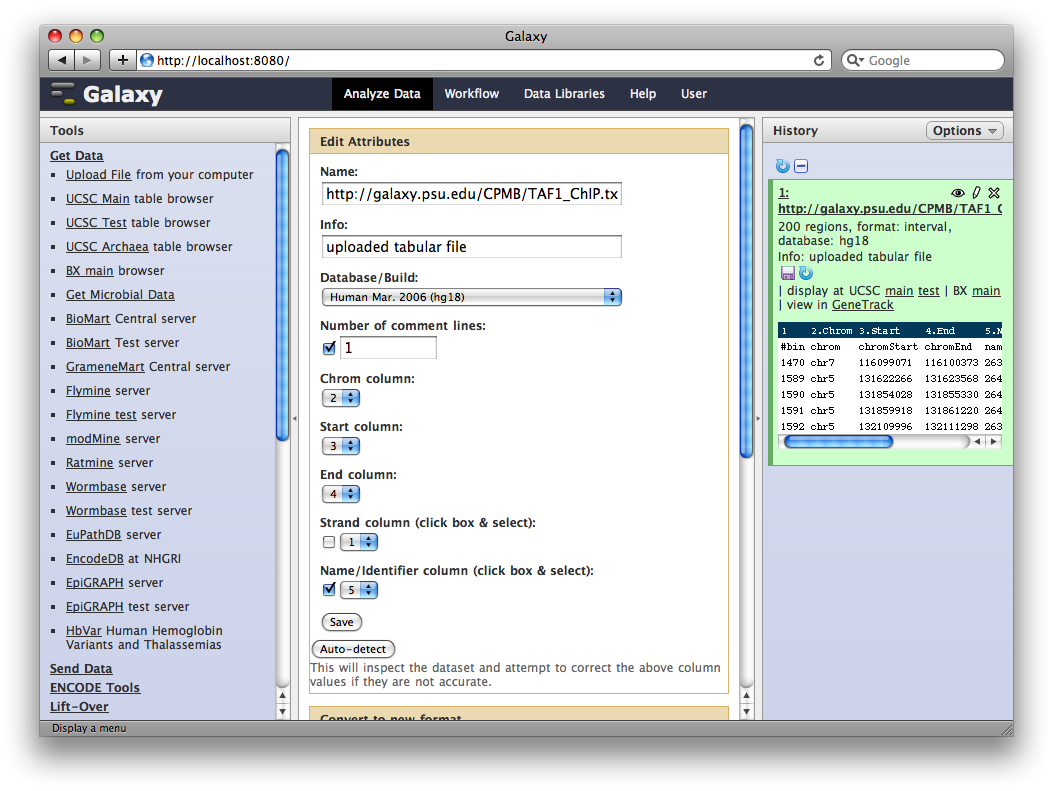
Task: Uncheck the Name/Identifier column checkbox
Action: pyautogui.click(x=329, y=590)
